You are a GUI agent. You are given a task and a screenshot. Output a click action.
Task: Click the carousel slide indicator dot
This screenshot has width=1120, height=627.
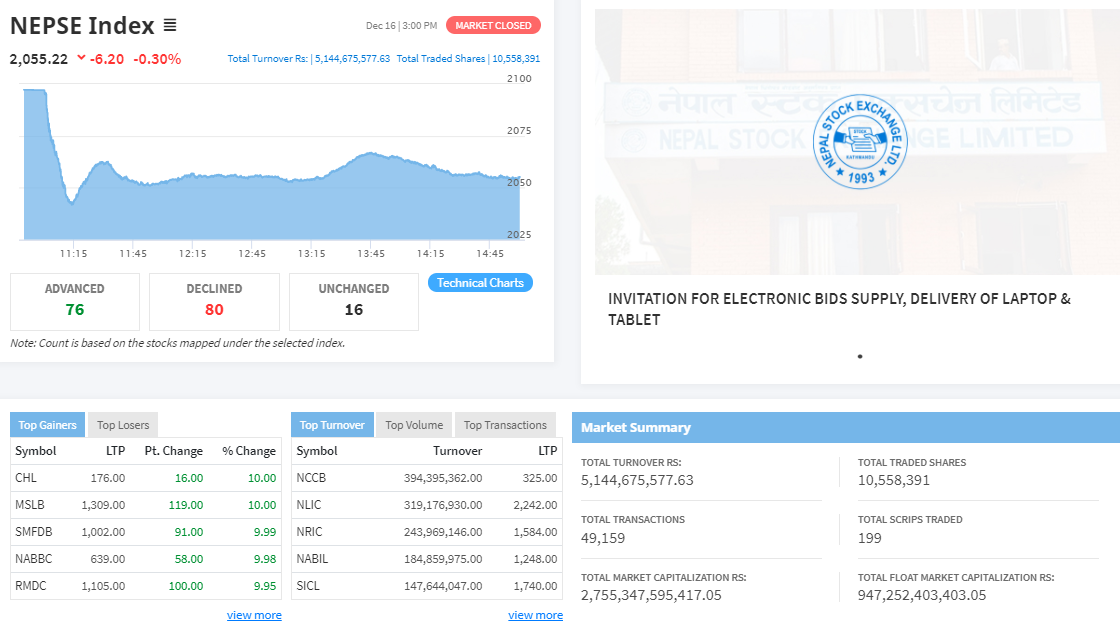[x=860, y=356]
